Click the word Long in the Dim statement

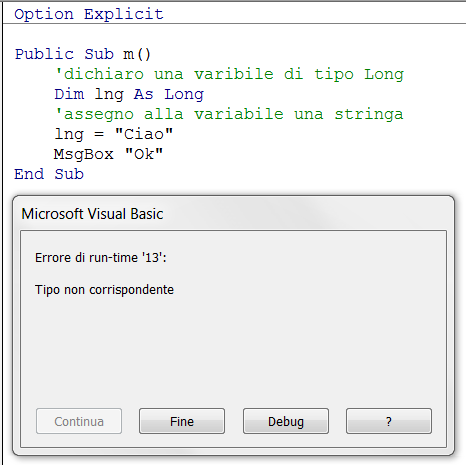click(x=184, y=95)
